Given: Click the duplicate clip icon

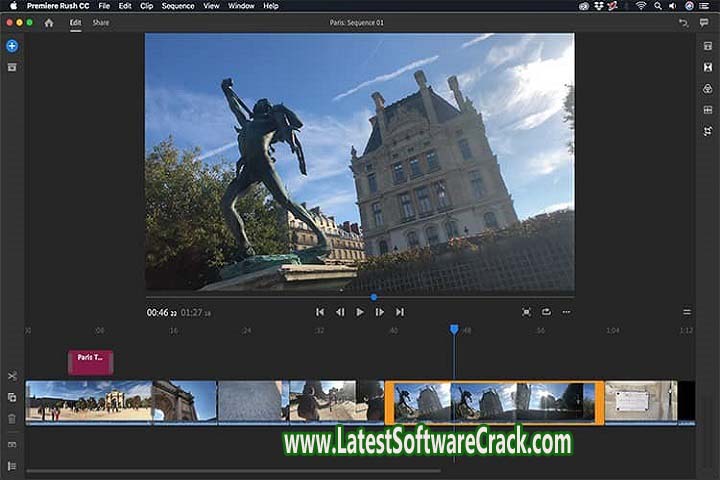Looking at the screenshot, I should (x=12, y=397).
